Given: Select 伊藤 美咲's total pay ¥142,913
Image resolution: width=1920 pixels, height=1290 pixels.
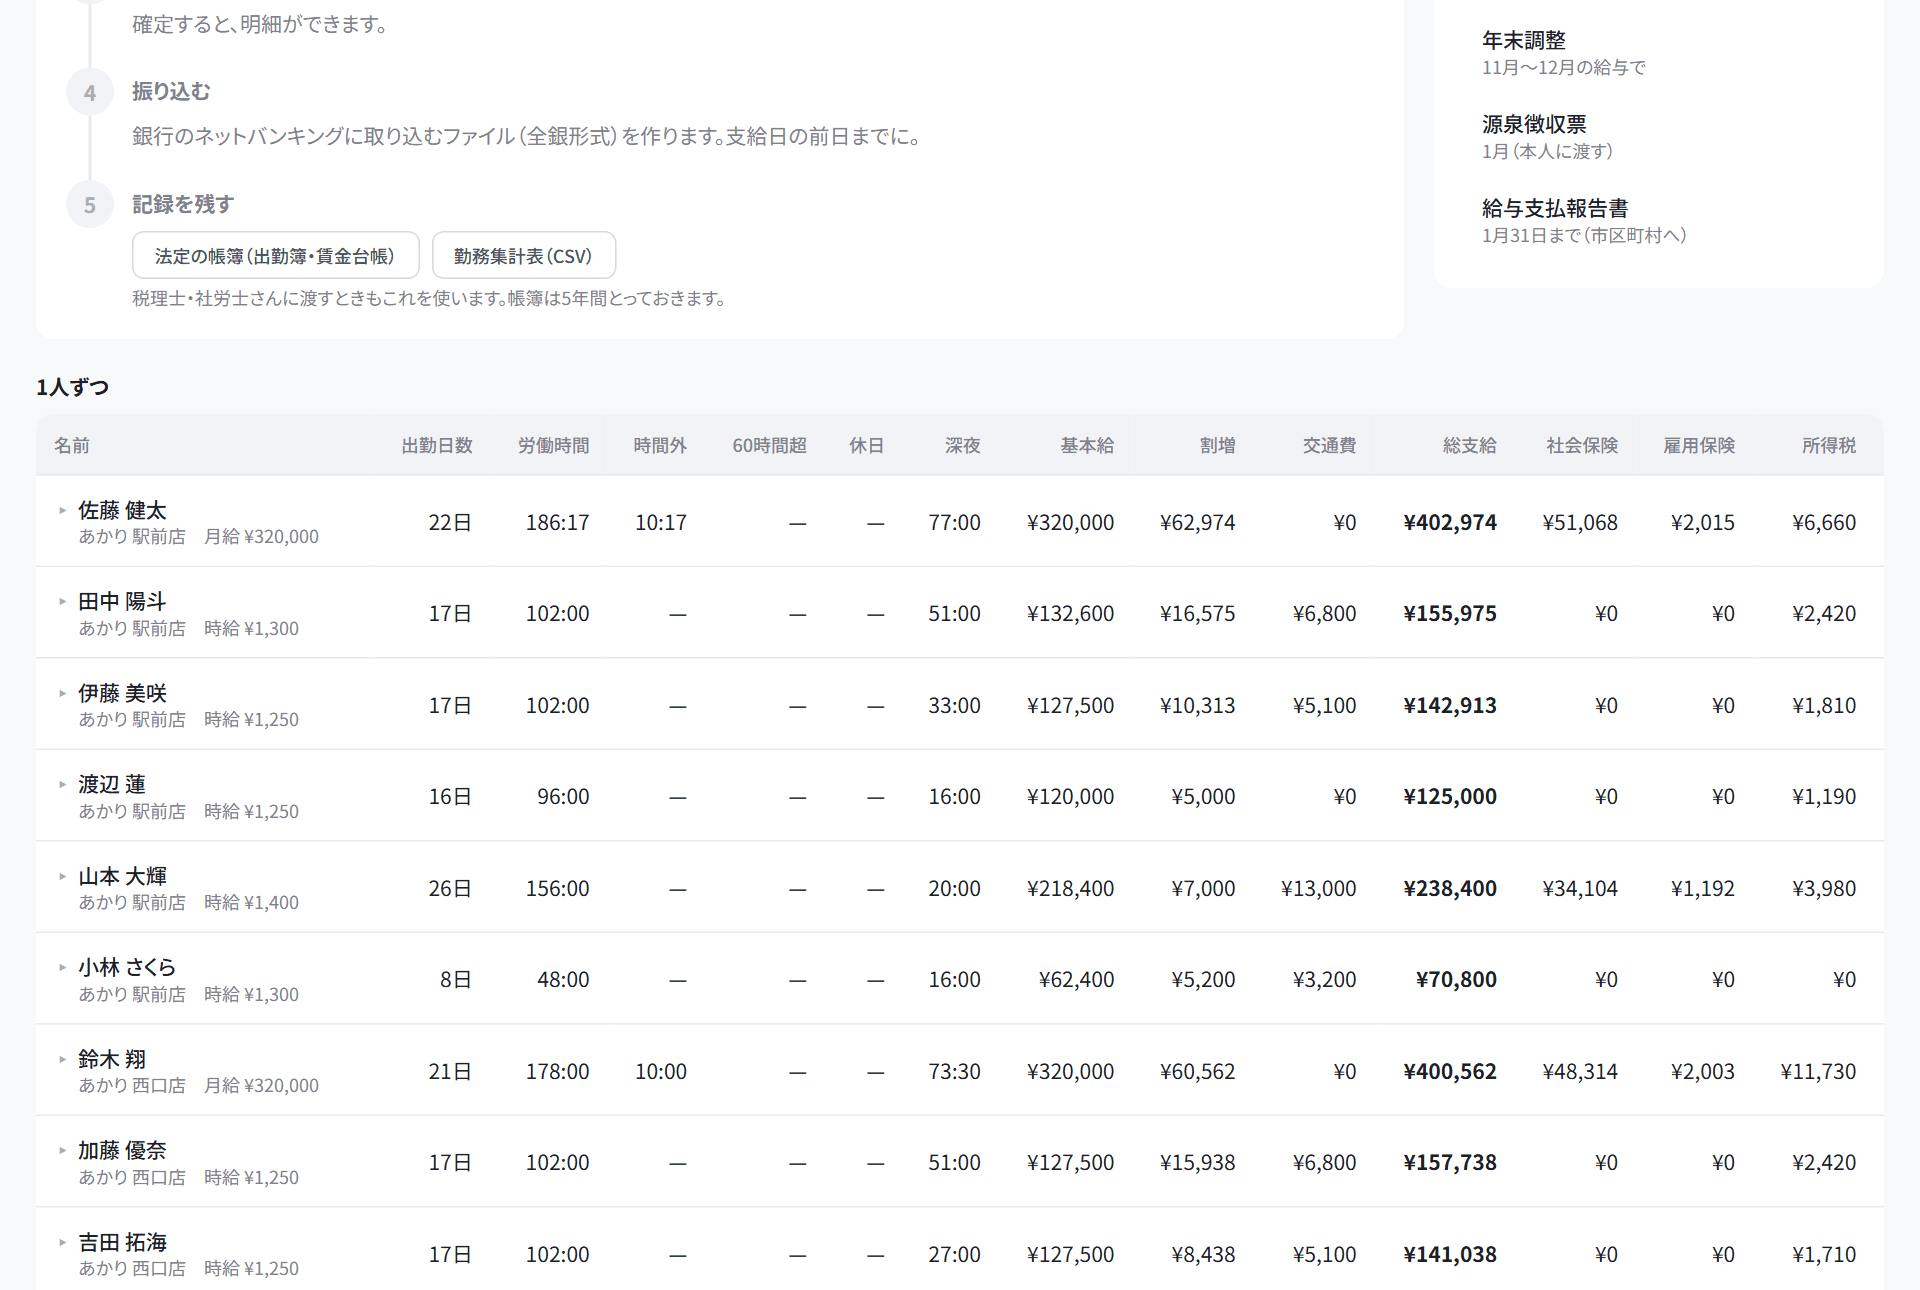Looking at the screenshot, I should (1450, 705).
